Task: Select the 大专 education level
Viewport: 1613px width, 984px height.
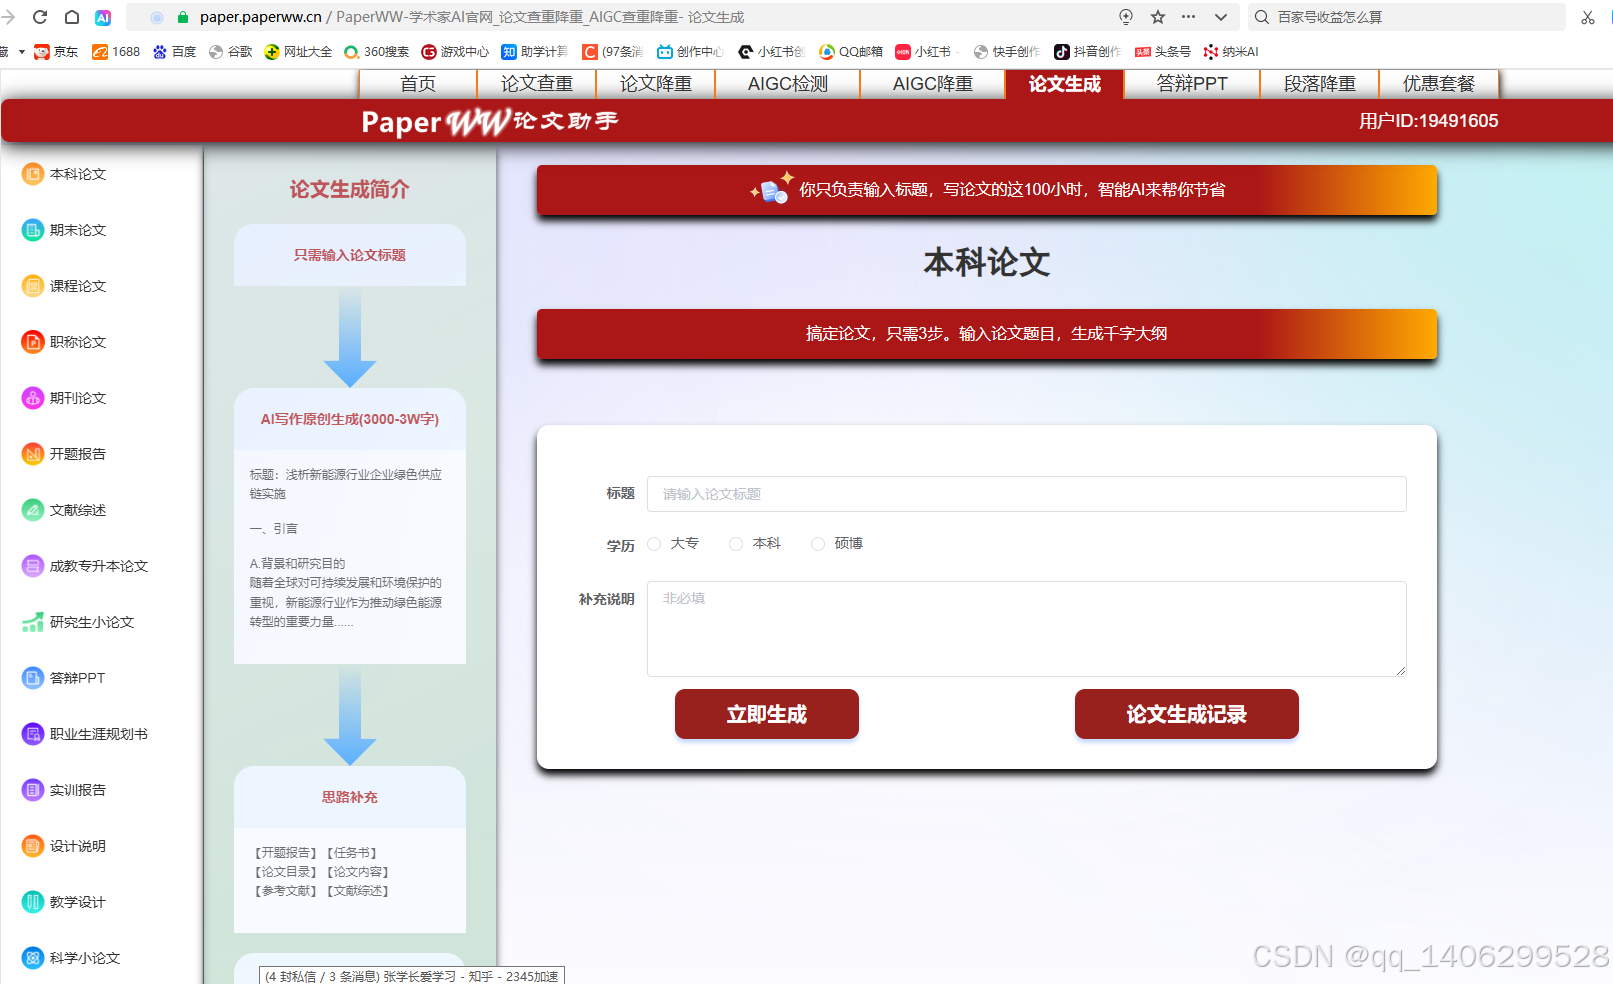Action: pyautogui.click(x=655, y=543)
